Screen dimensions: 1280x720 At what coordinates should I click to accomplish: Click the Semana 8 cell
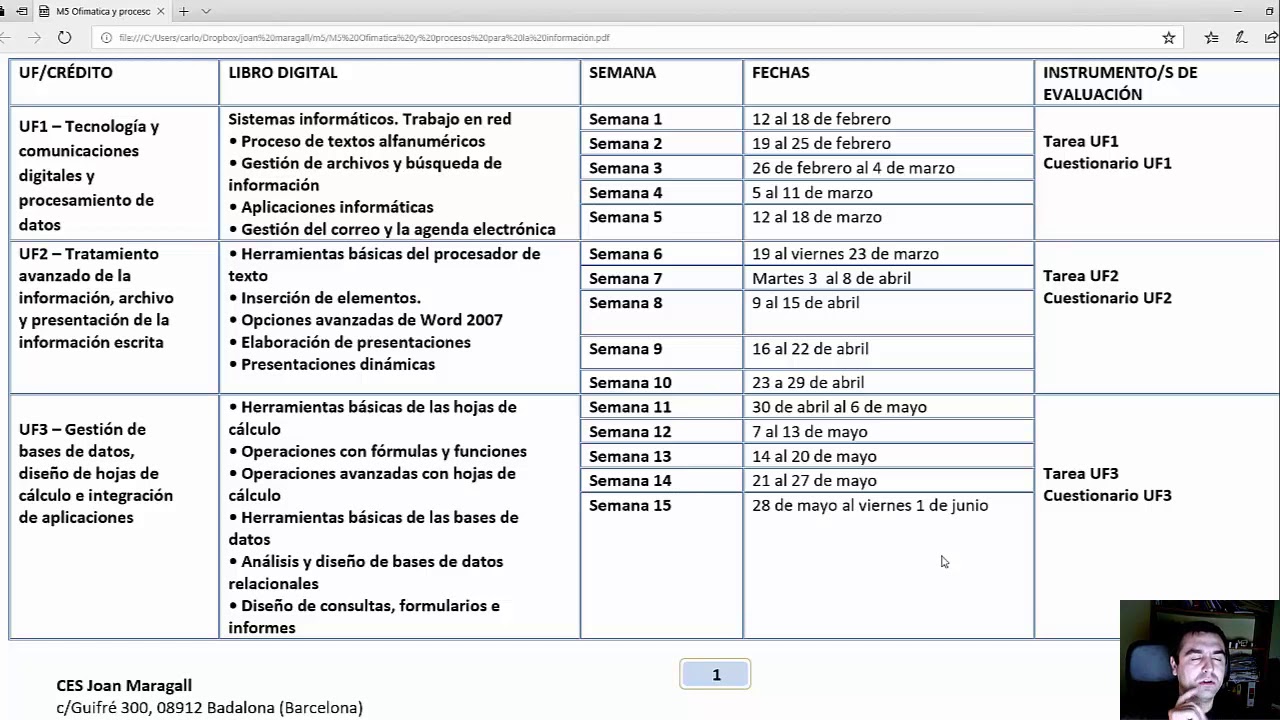click(x=661, y=312)
